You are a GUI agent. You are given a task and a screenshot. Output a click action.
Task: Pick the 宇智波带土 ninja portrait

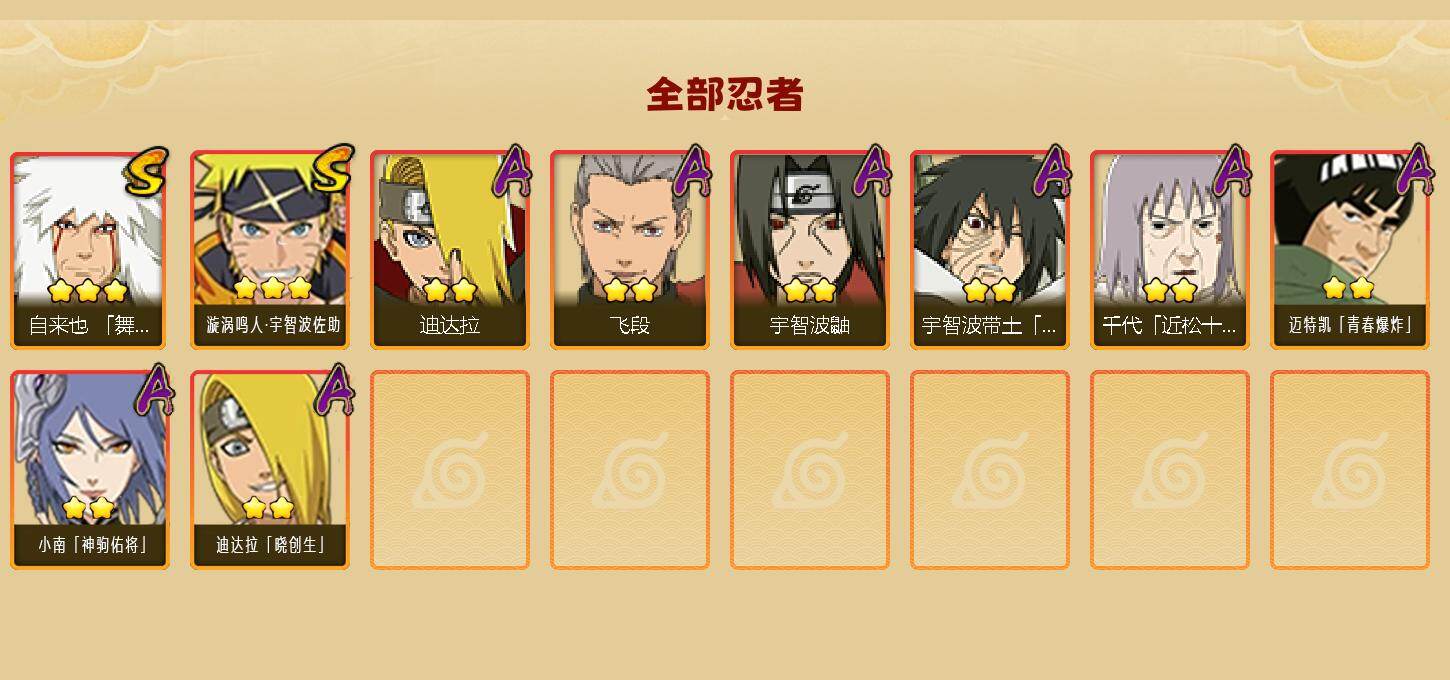click(990, 250)
